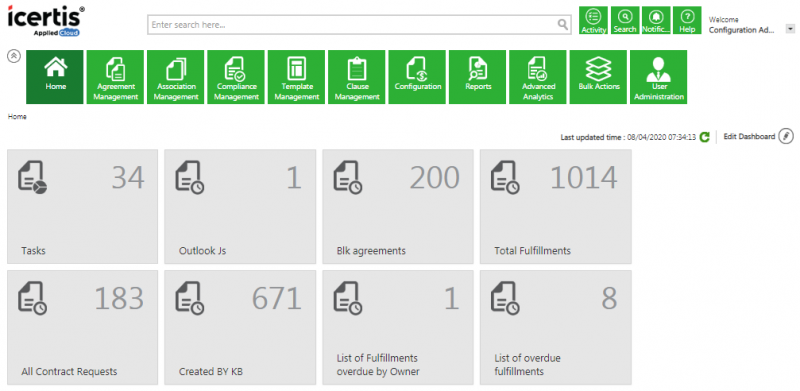The height and width of the screenshot is (391, 800).
Task: Open the Reports navigation tile
Action: (478, 77)
